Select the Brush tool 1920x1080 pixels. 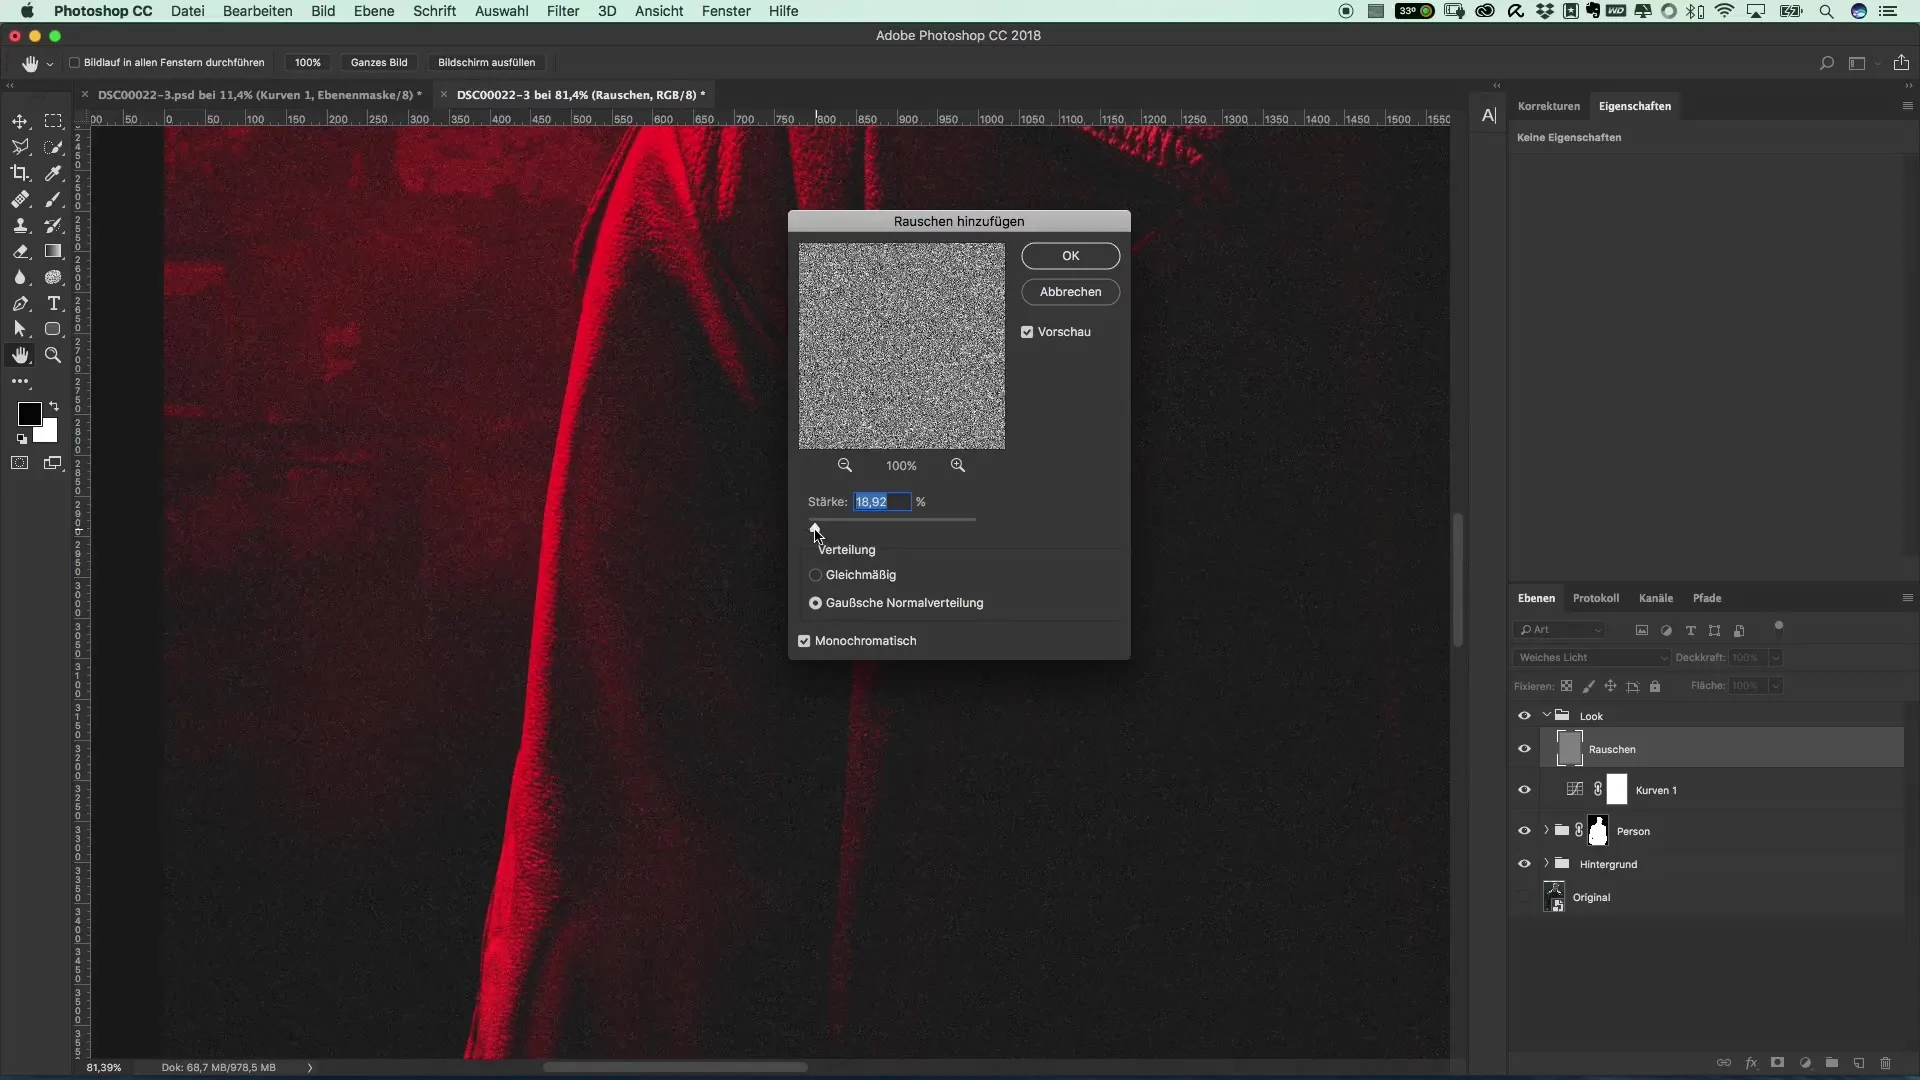[x=53, y=199]
